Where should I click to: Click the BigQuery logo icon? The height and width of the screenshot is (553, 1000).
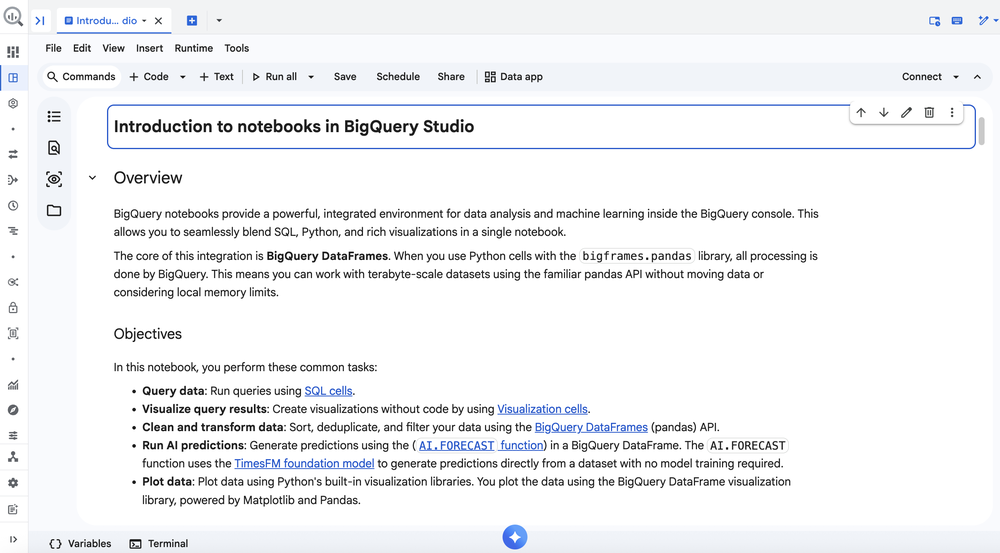pyautogui.click(x=13, y=17)
